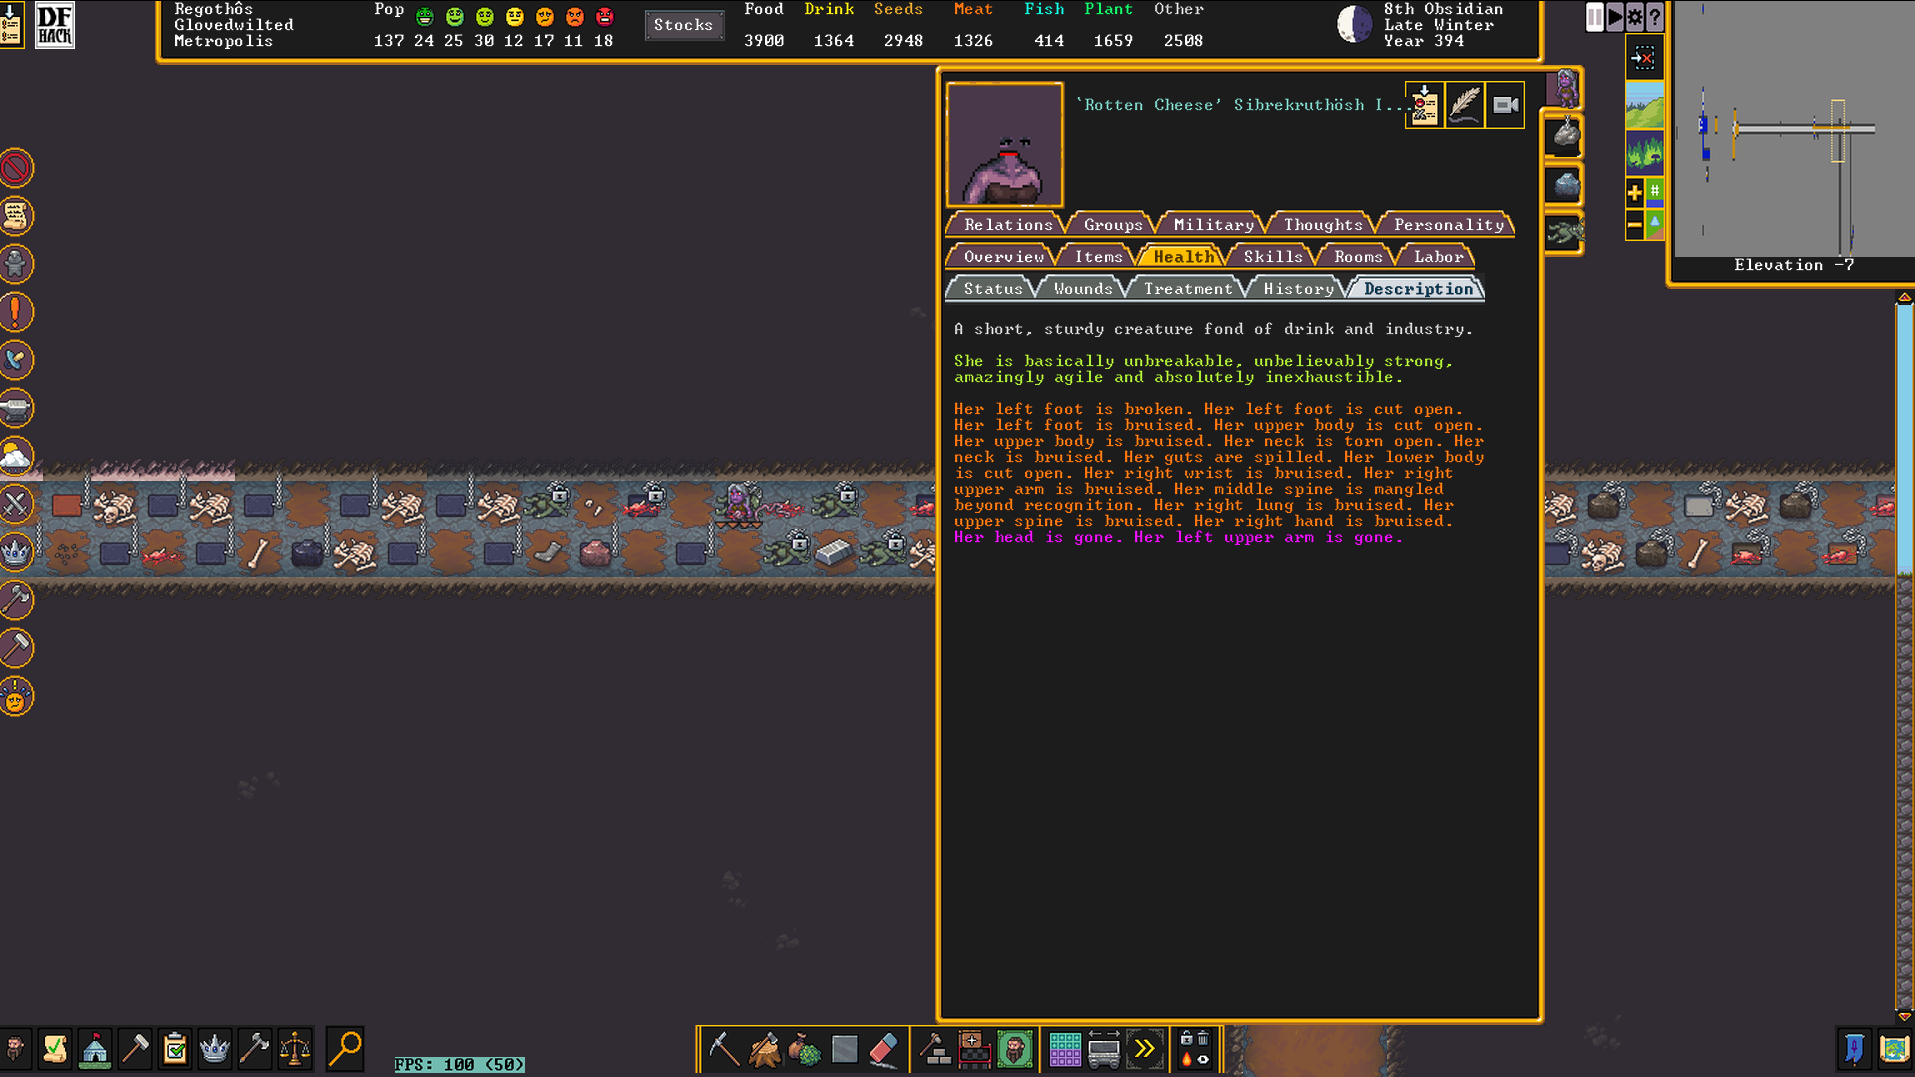This screenshot has height=1077, width=1915.
Task: Click the dwarf portrait thumbnail
Action: point(1004,145)
